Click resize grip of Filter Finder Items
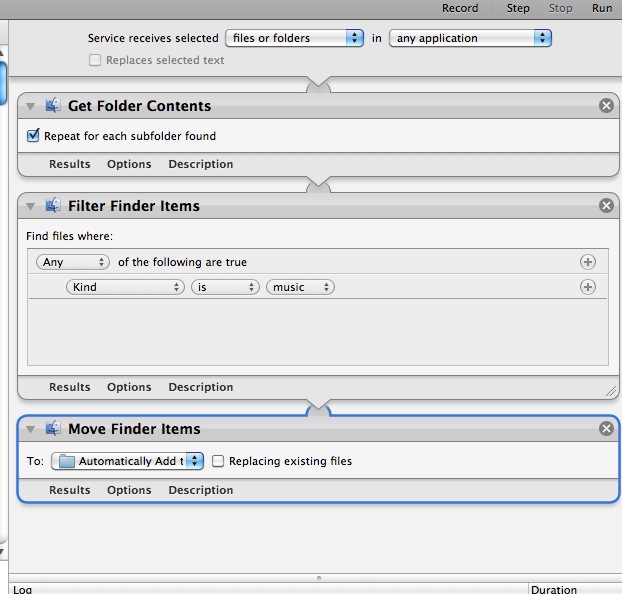Viewport: 622px width, 594px height. point(611,392)
